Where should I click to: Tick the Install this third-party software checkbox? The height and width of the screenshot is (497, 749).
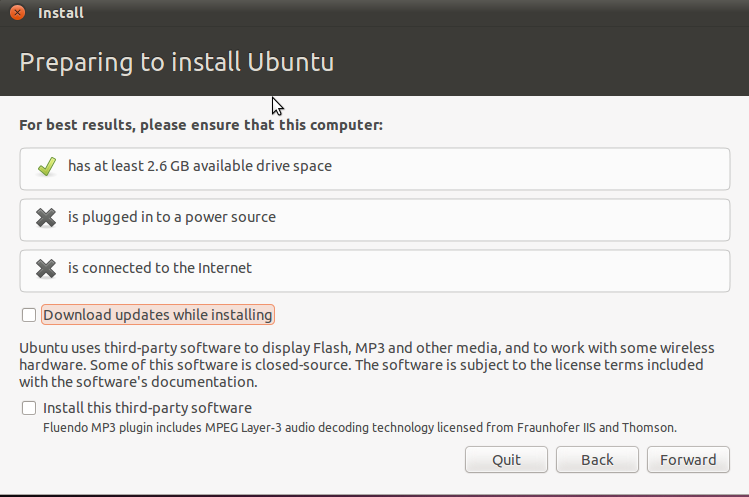(29, 408)
